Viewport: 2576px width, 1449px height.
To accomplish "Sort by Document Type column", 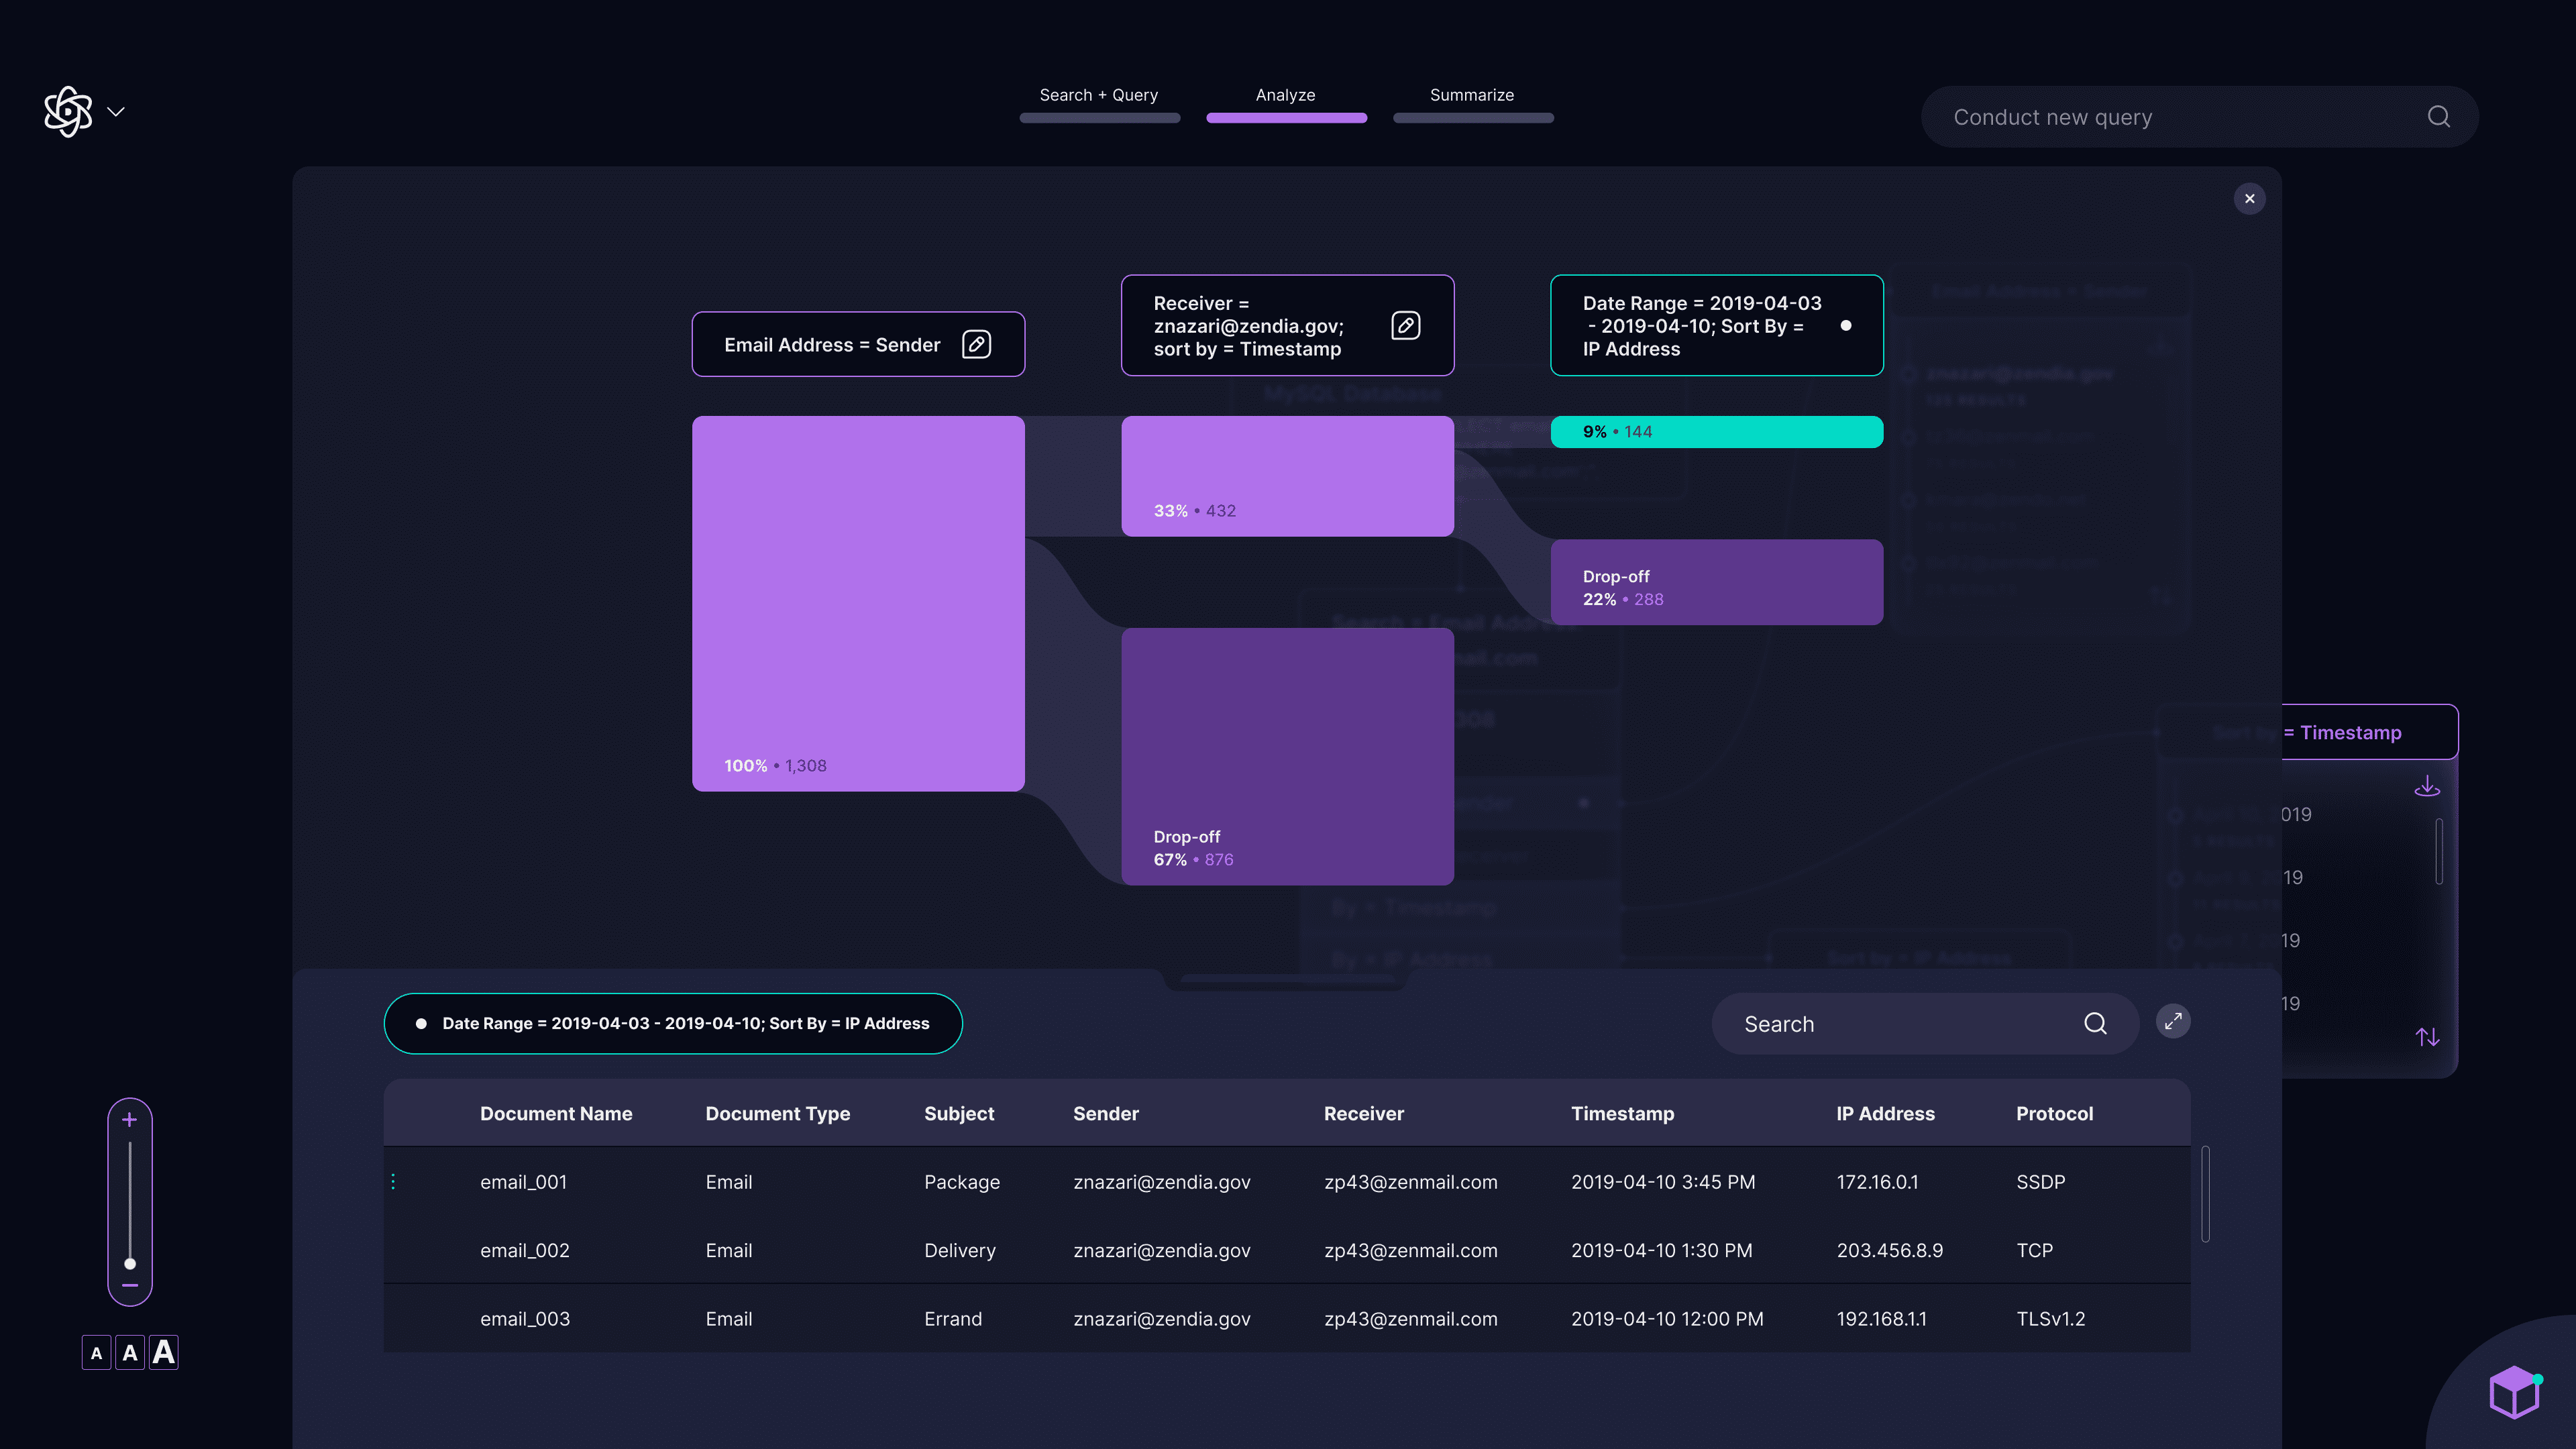I will point(777,1114).
